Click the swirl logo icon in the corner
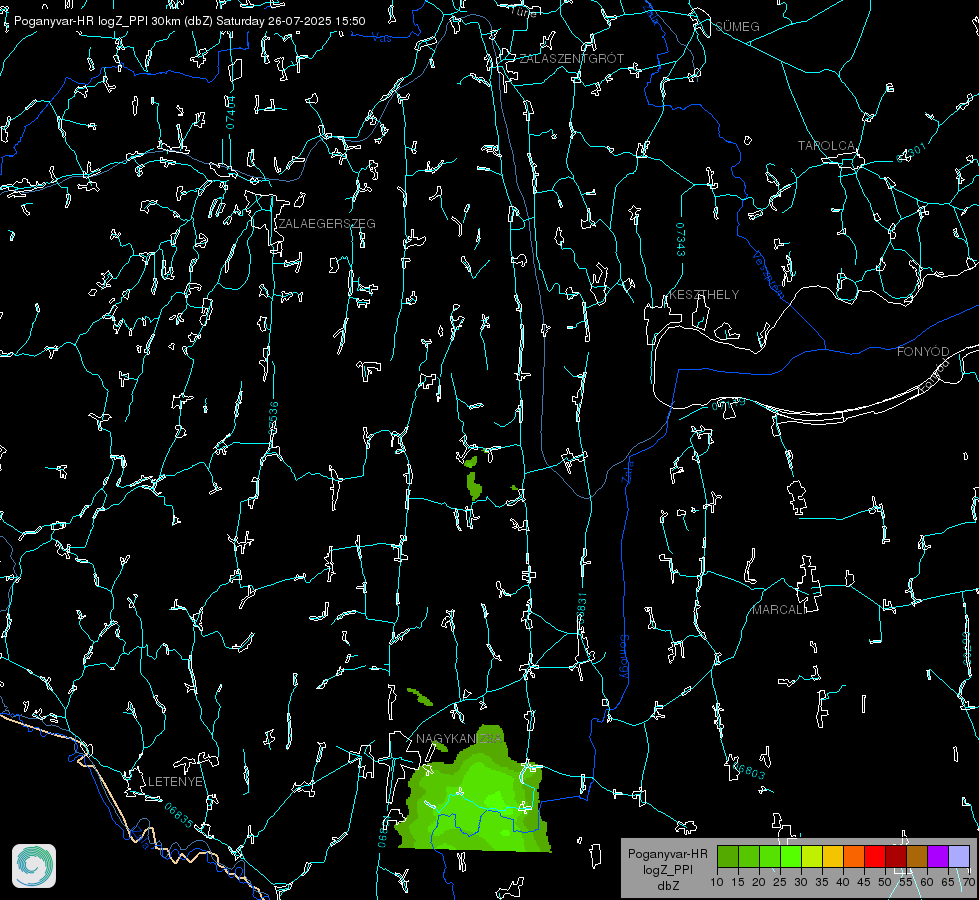Screen dimensions: 979x900 point(34,866)
